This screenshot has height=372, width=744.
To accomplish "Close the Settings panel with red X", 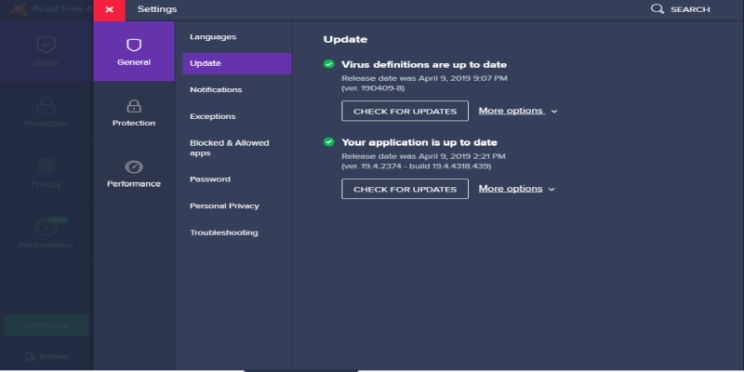I will (x=109, y=10).
